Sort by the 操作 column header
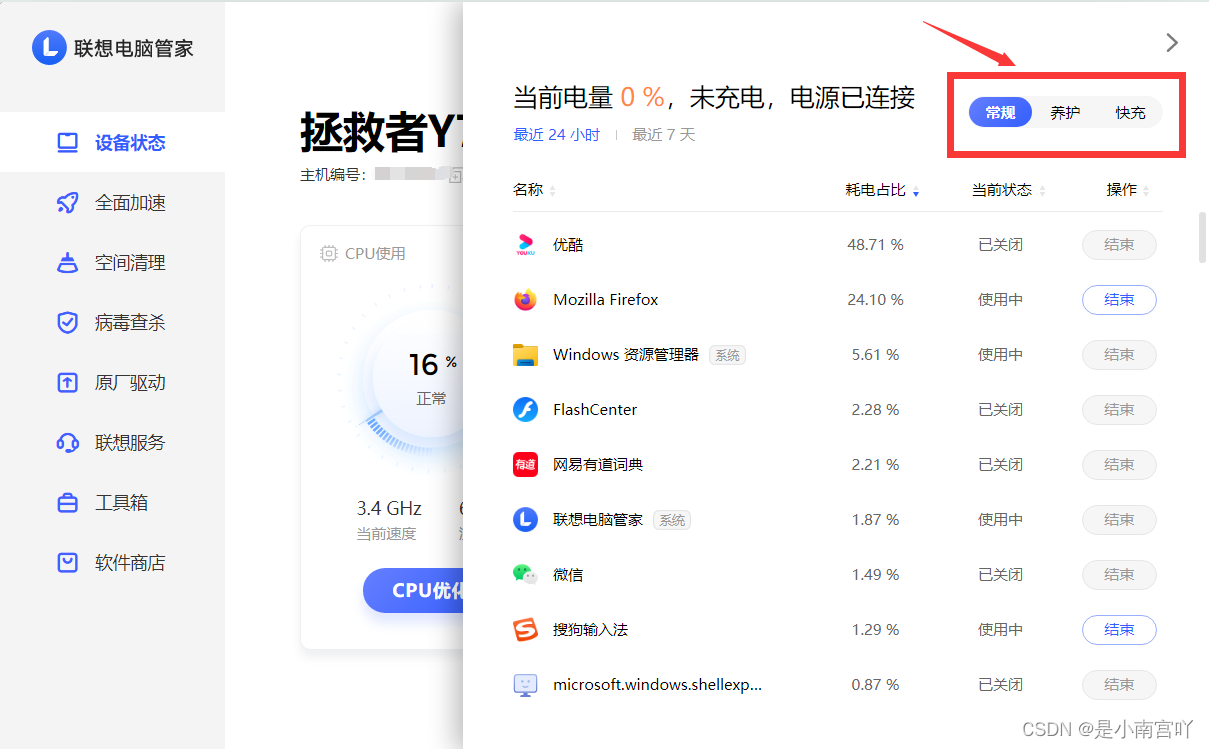1209x749 pixels. [1128, 190]
